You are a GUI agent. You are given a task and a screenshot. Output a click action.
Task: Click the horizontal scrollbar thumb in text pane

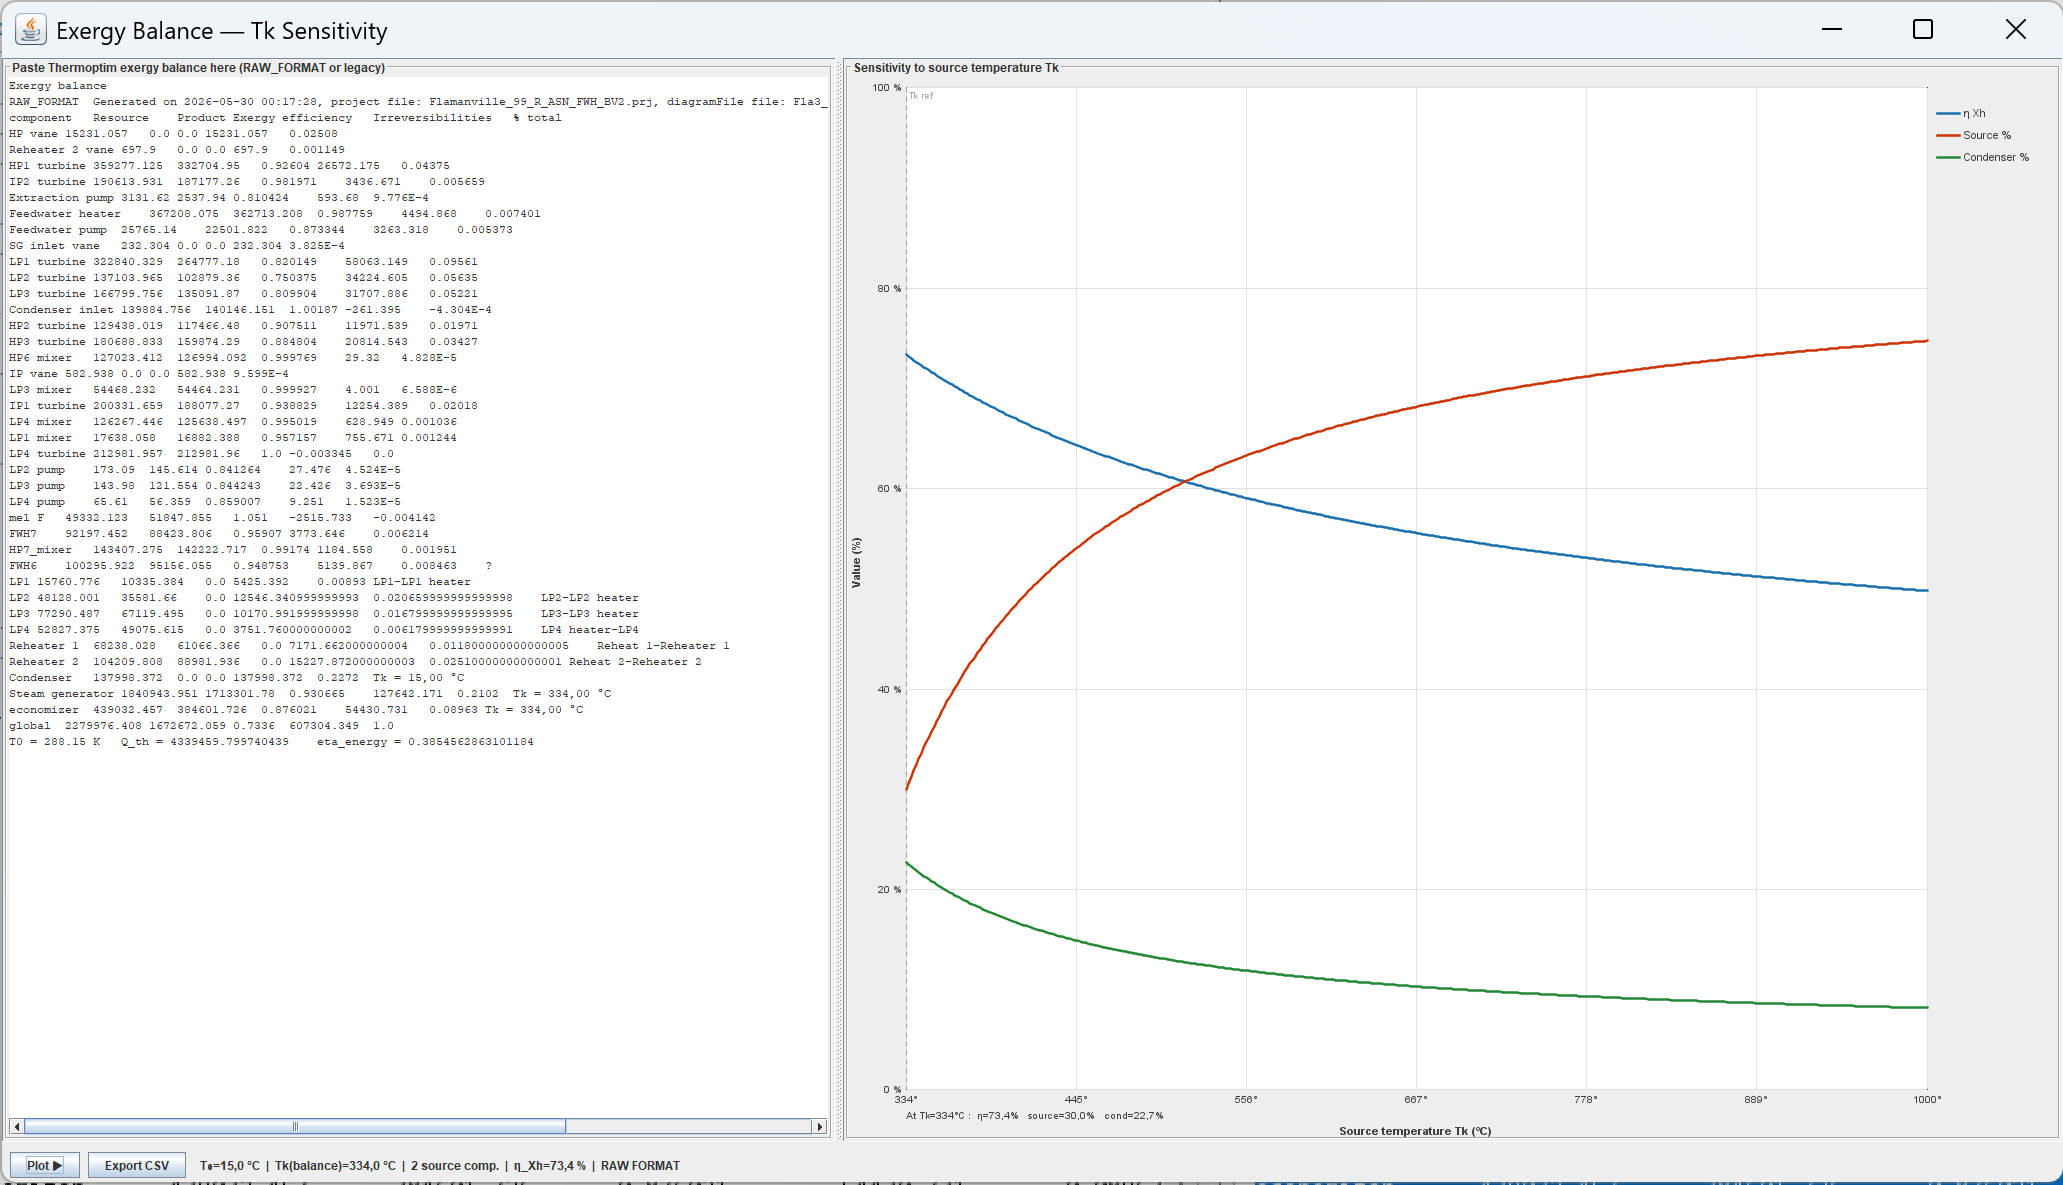click(x=295, y=1127)
